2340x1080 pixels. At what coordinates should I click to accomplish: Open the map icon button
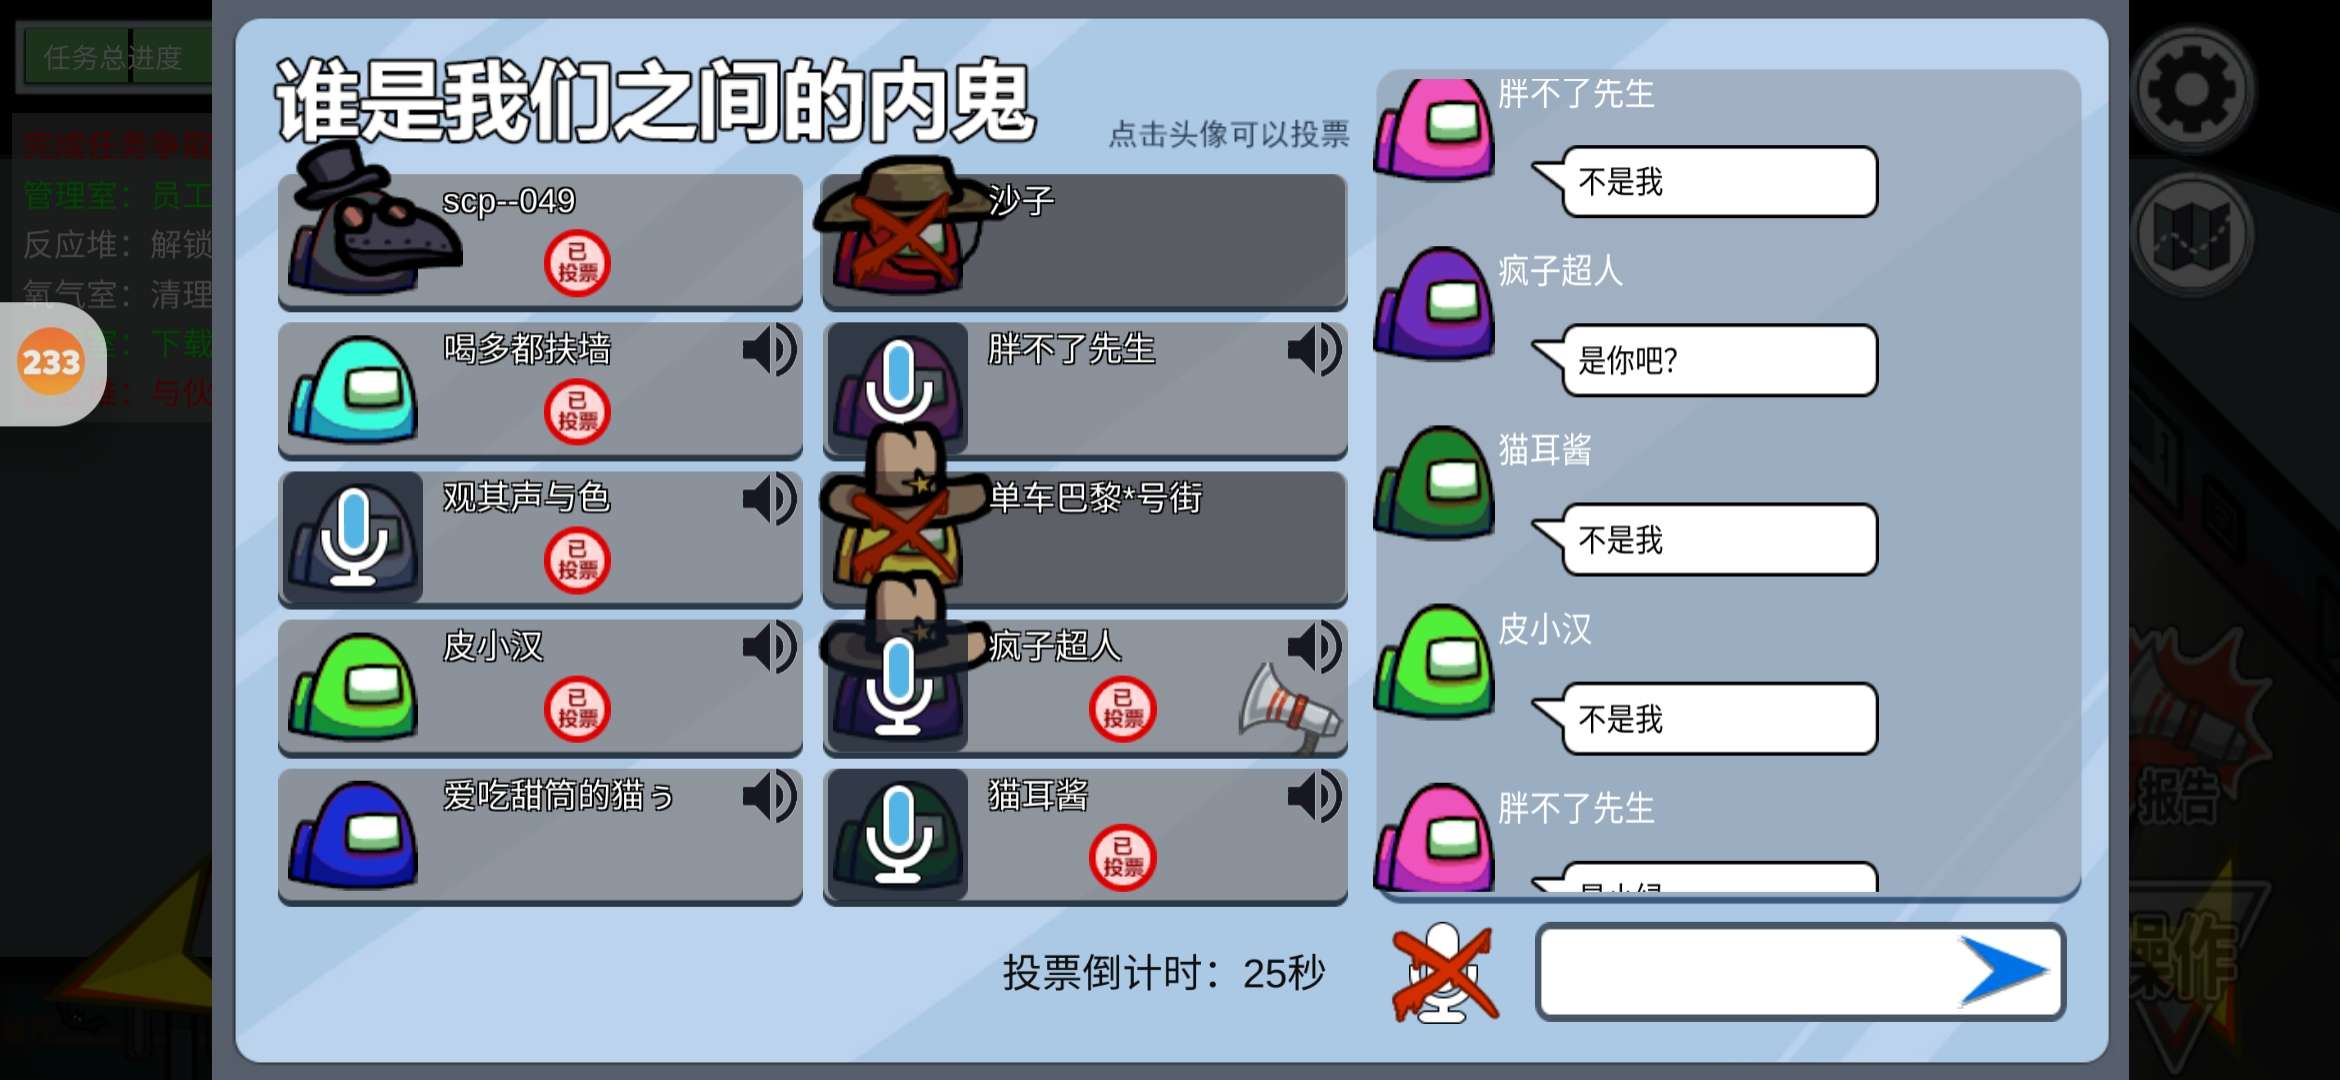tap(2192, 236)
